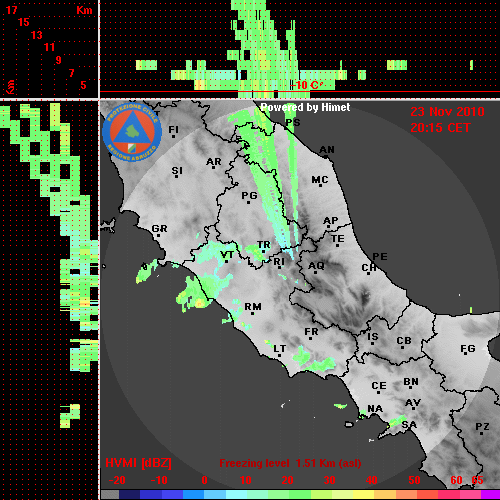Click the 'Freezing level 1.51 Km (asl)' text
This screenshot has width=500, height=500.
pos(290,463)
